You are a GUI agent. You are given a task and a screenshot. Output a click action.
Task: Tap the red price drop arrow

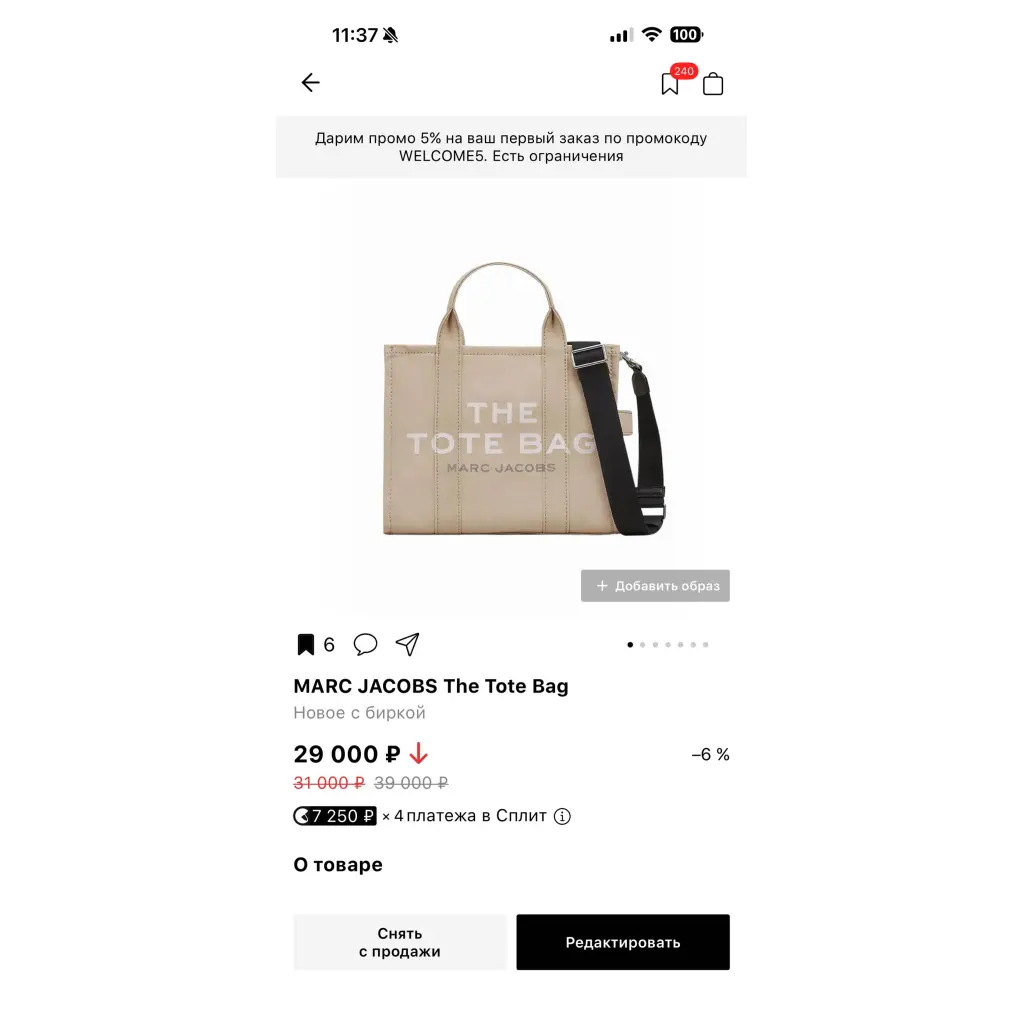tap(419, 754)
